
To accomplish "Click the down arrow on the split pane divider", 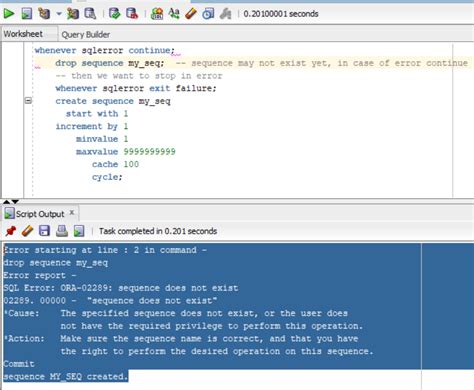I will [x=15, y=202].
